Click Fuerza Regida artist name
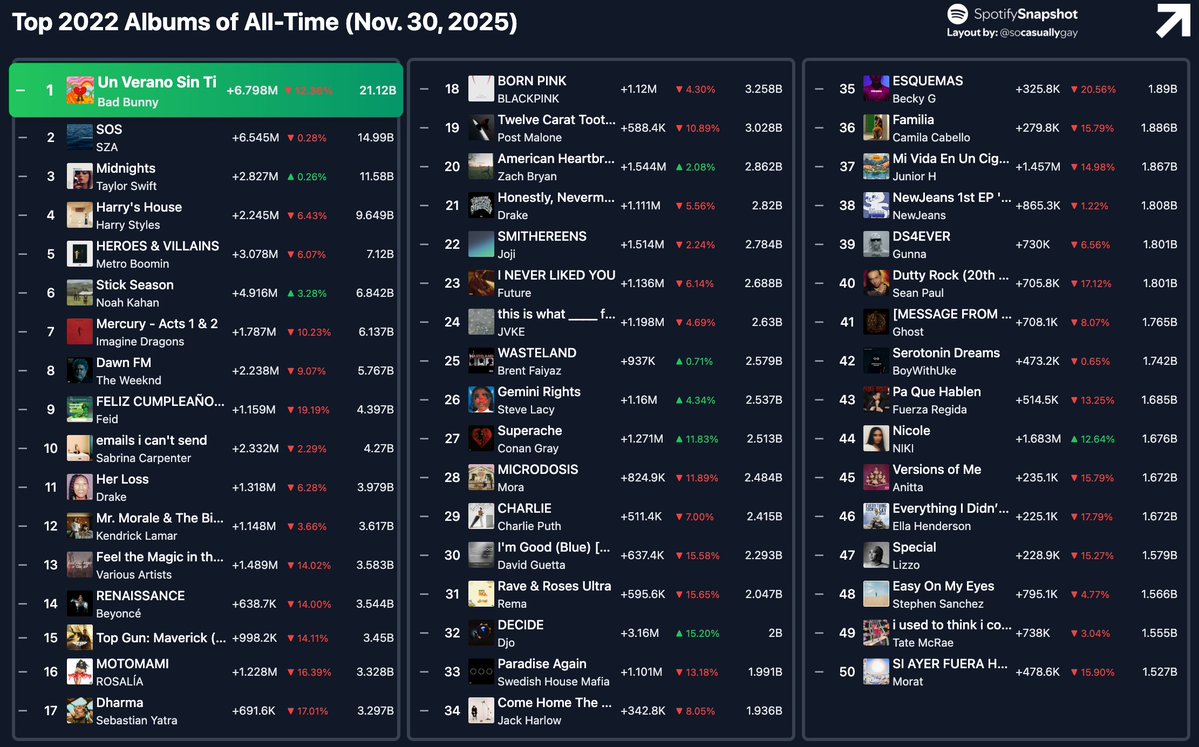This screenshot has width=1199, height=747. [929, 410]
